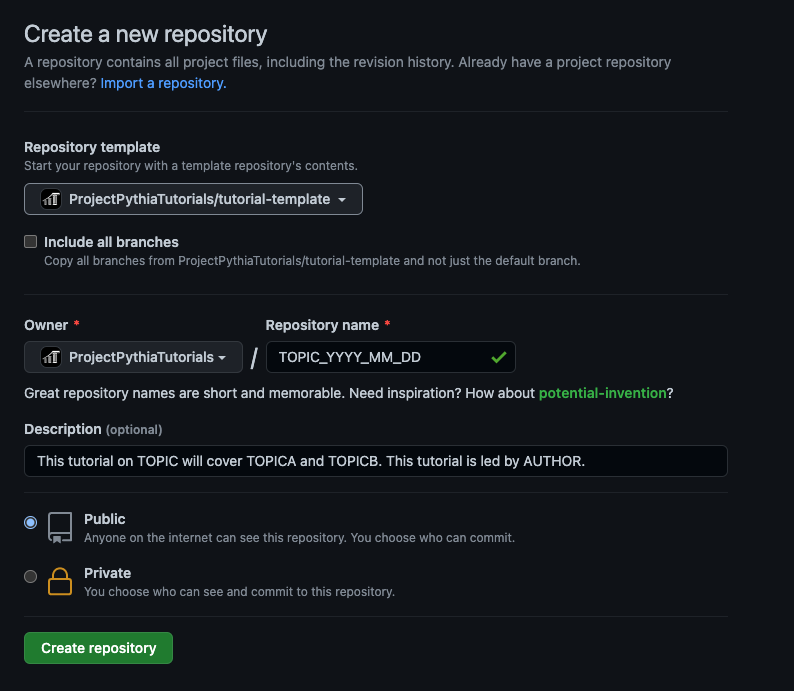Screen dimensions: 794x691
Task: Click the Create repository button
Action: coord(98,648)
